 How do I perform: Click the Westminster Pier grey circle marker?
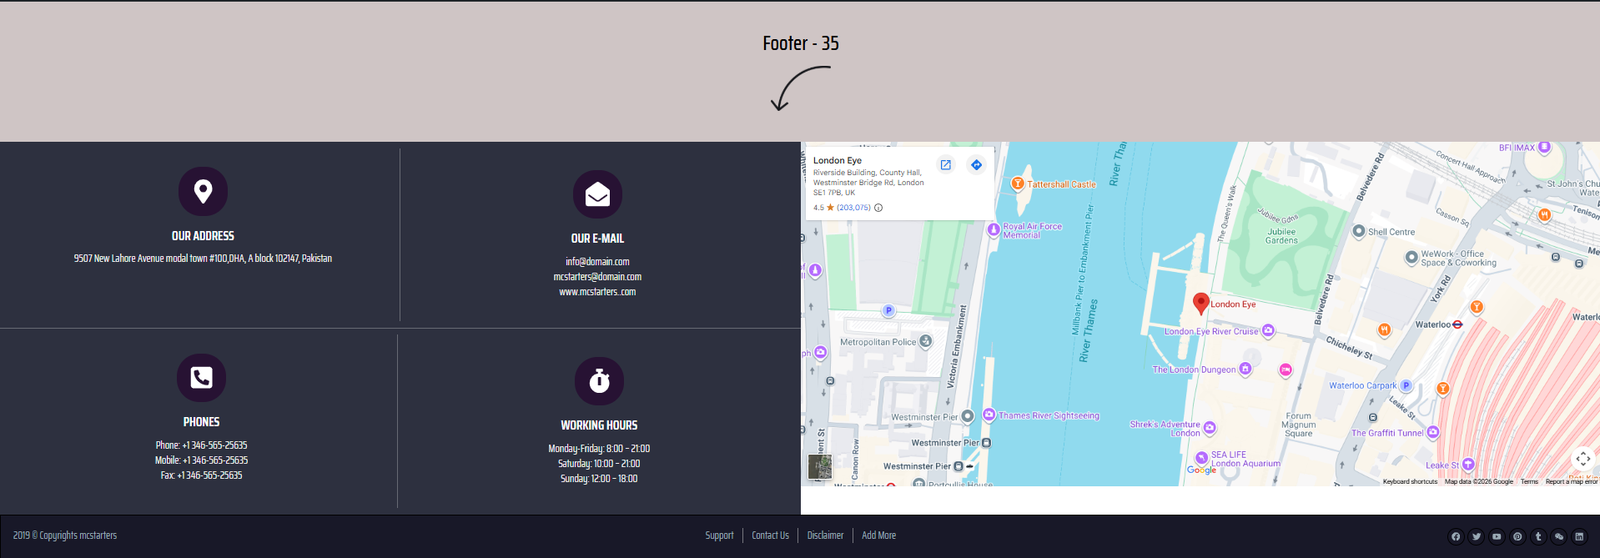tap(968, 416)
